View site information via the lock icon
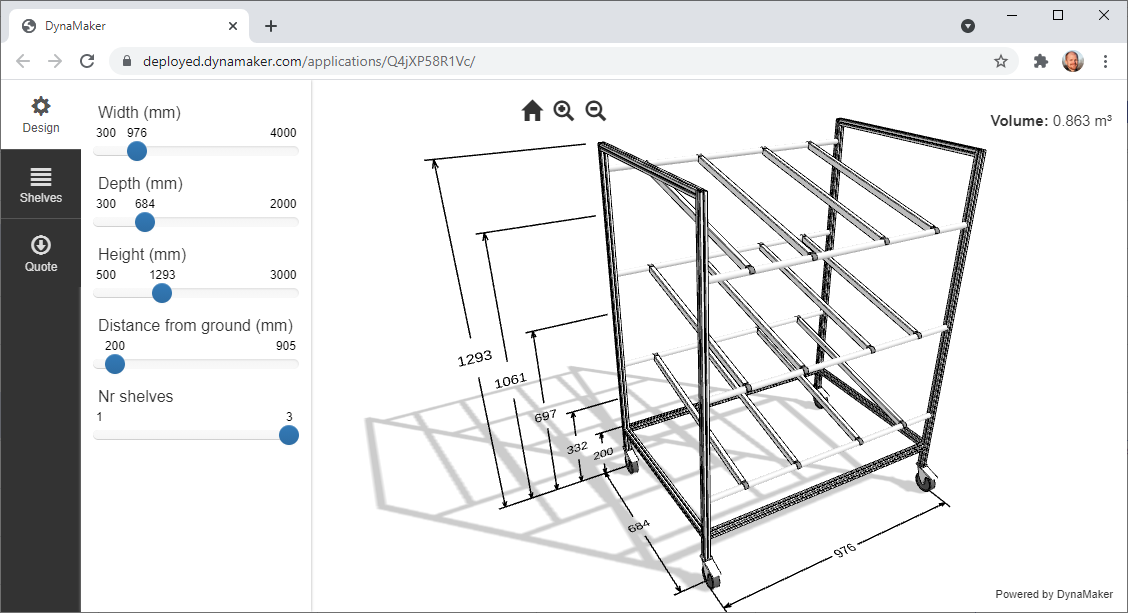This screenshot has width=1128, height=613. [x=126, y=61]
